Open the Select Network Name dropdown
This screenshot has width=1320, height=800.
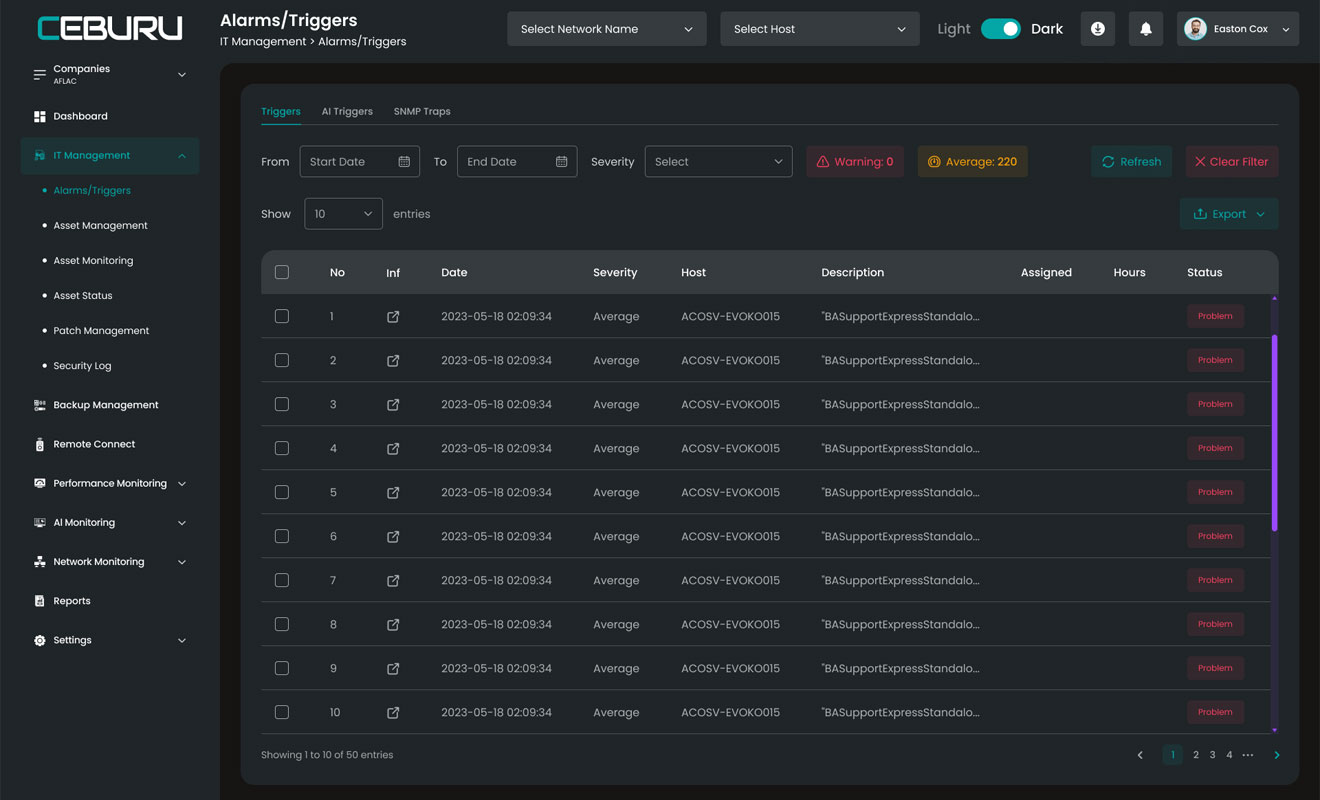click(x=607, y=29)
